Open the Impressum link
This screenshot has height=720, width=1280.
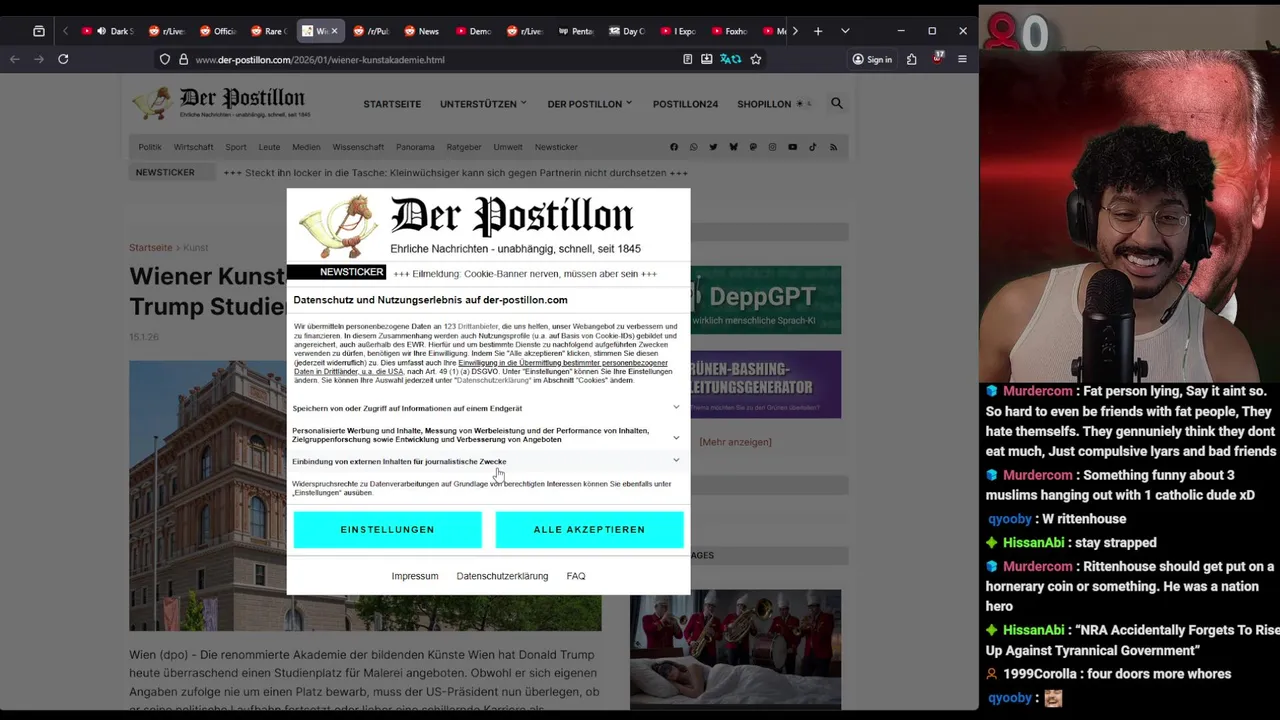pyautogui.click(x=415, y=576)
